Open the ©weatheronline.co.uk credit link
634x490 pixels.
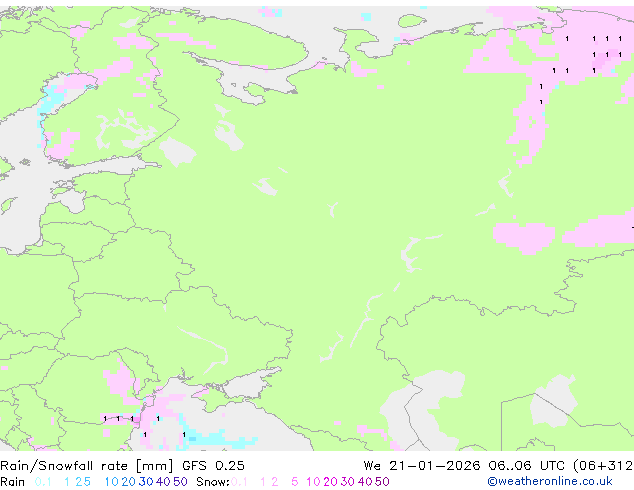click(550, 482)
